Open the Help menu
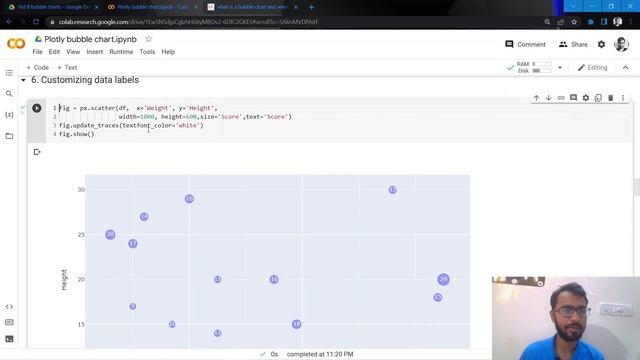Image resolution: width=640 pixels, height=360 pixels. pyautogui.click(x=168, y=52)
